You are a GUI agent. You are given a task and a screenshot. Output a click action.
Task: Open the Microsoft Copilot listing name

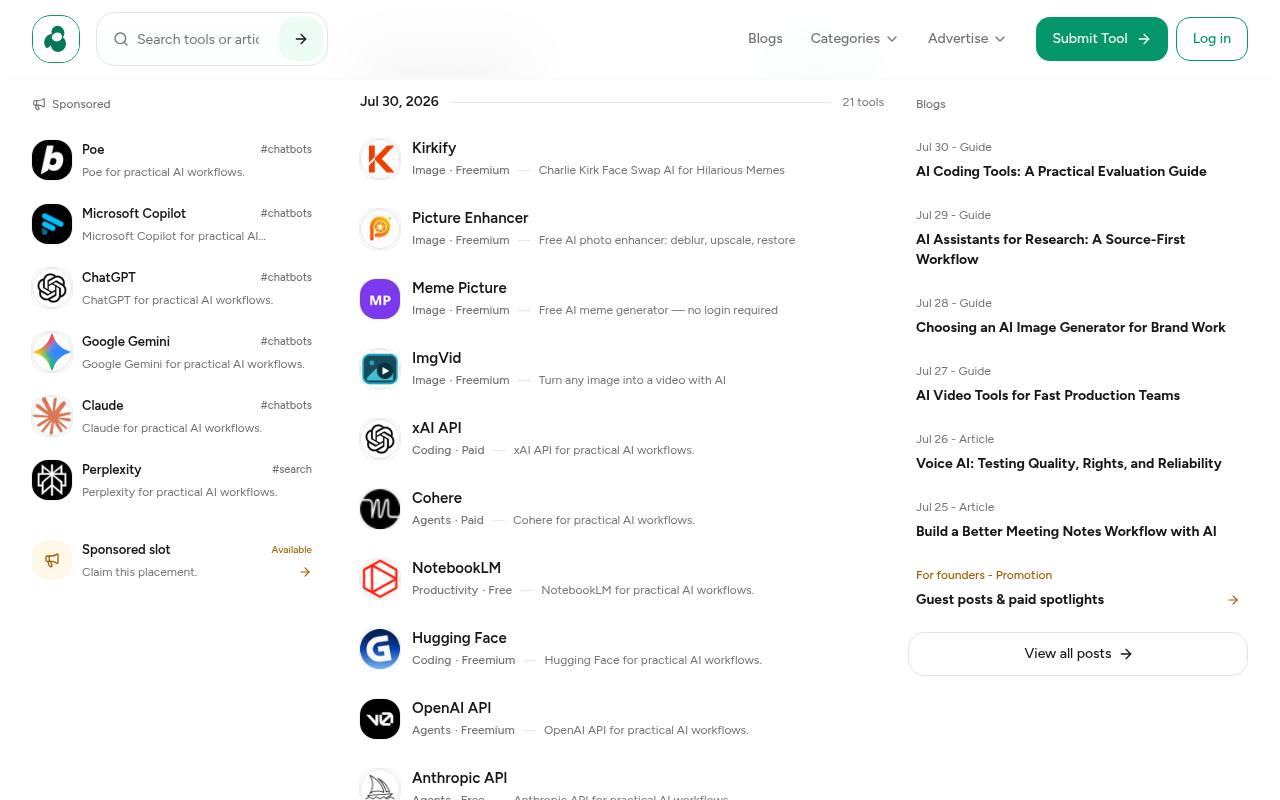pyautogui.click(x=134, y=213)
